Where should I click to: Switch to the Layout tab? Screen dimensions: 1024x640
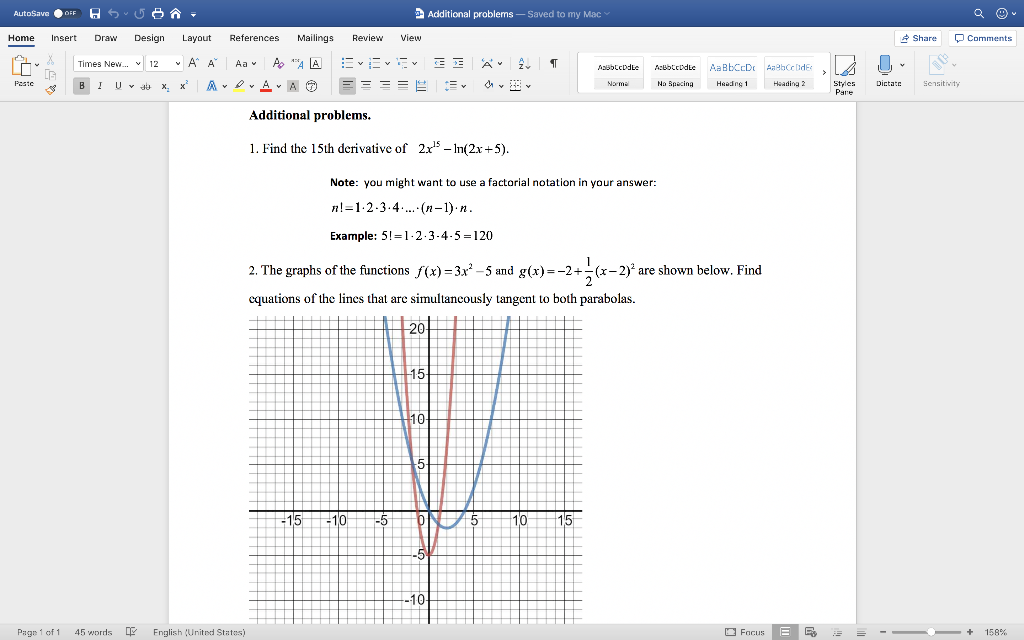197,38
